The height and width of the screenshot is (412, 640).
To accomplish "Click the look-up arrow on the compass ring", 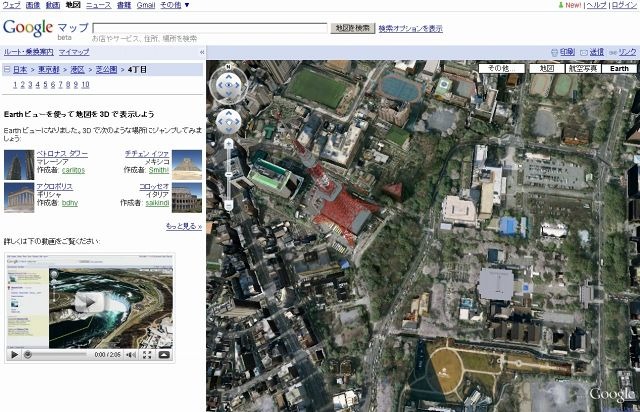I will click(228, 76).
